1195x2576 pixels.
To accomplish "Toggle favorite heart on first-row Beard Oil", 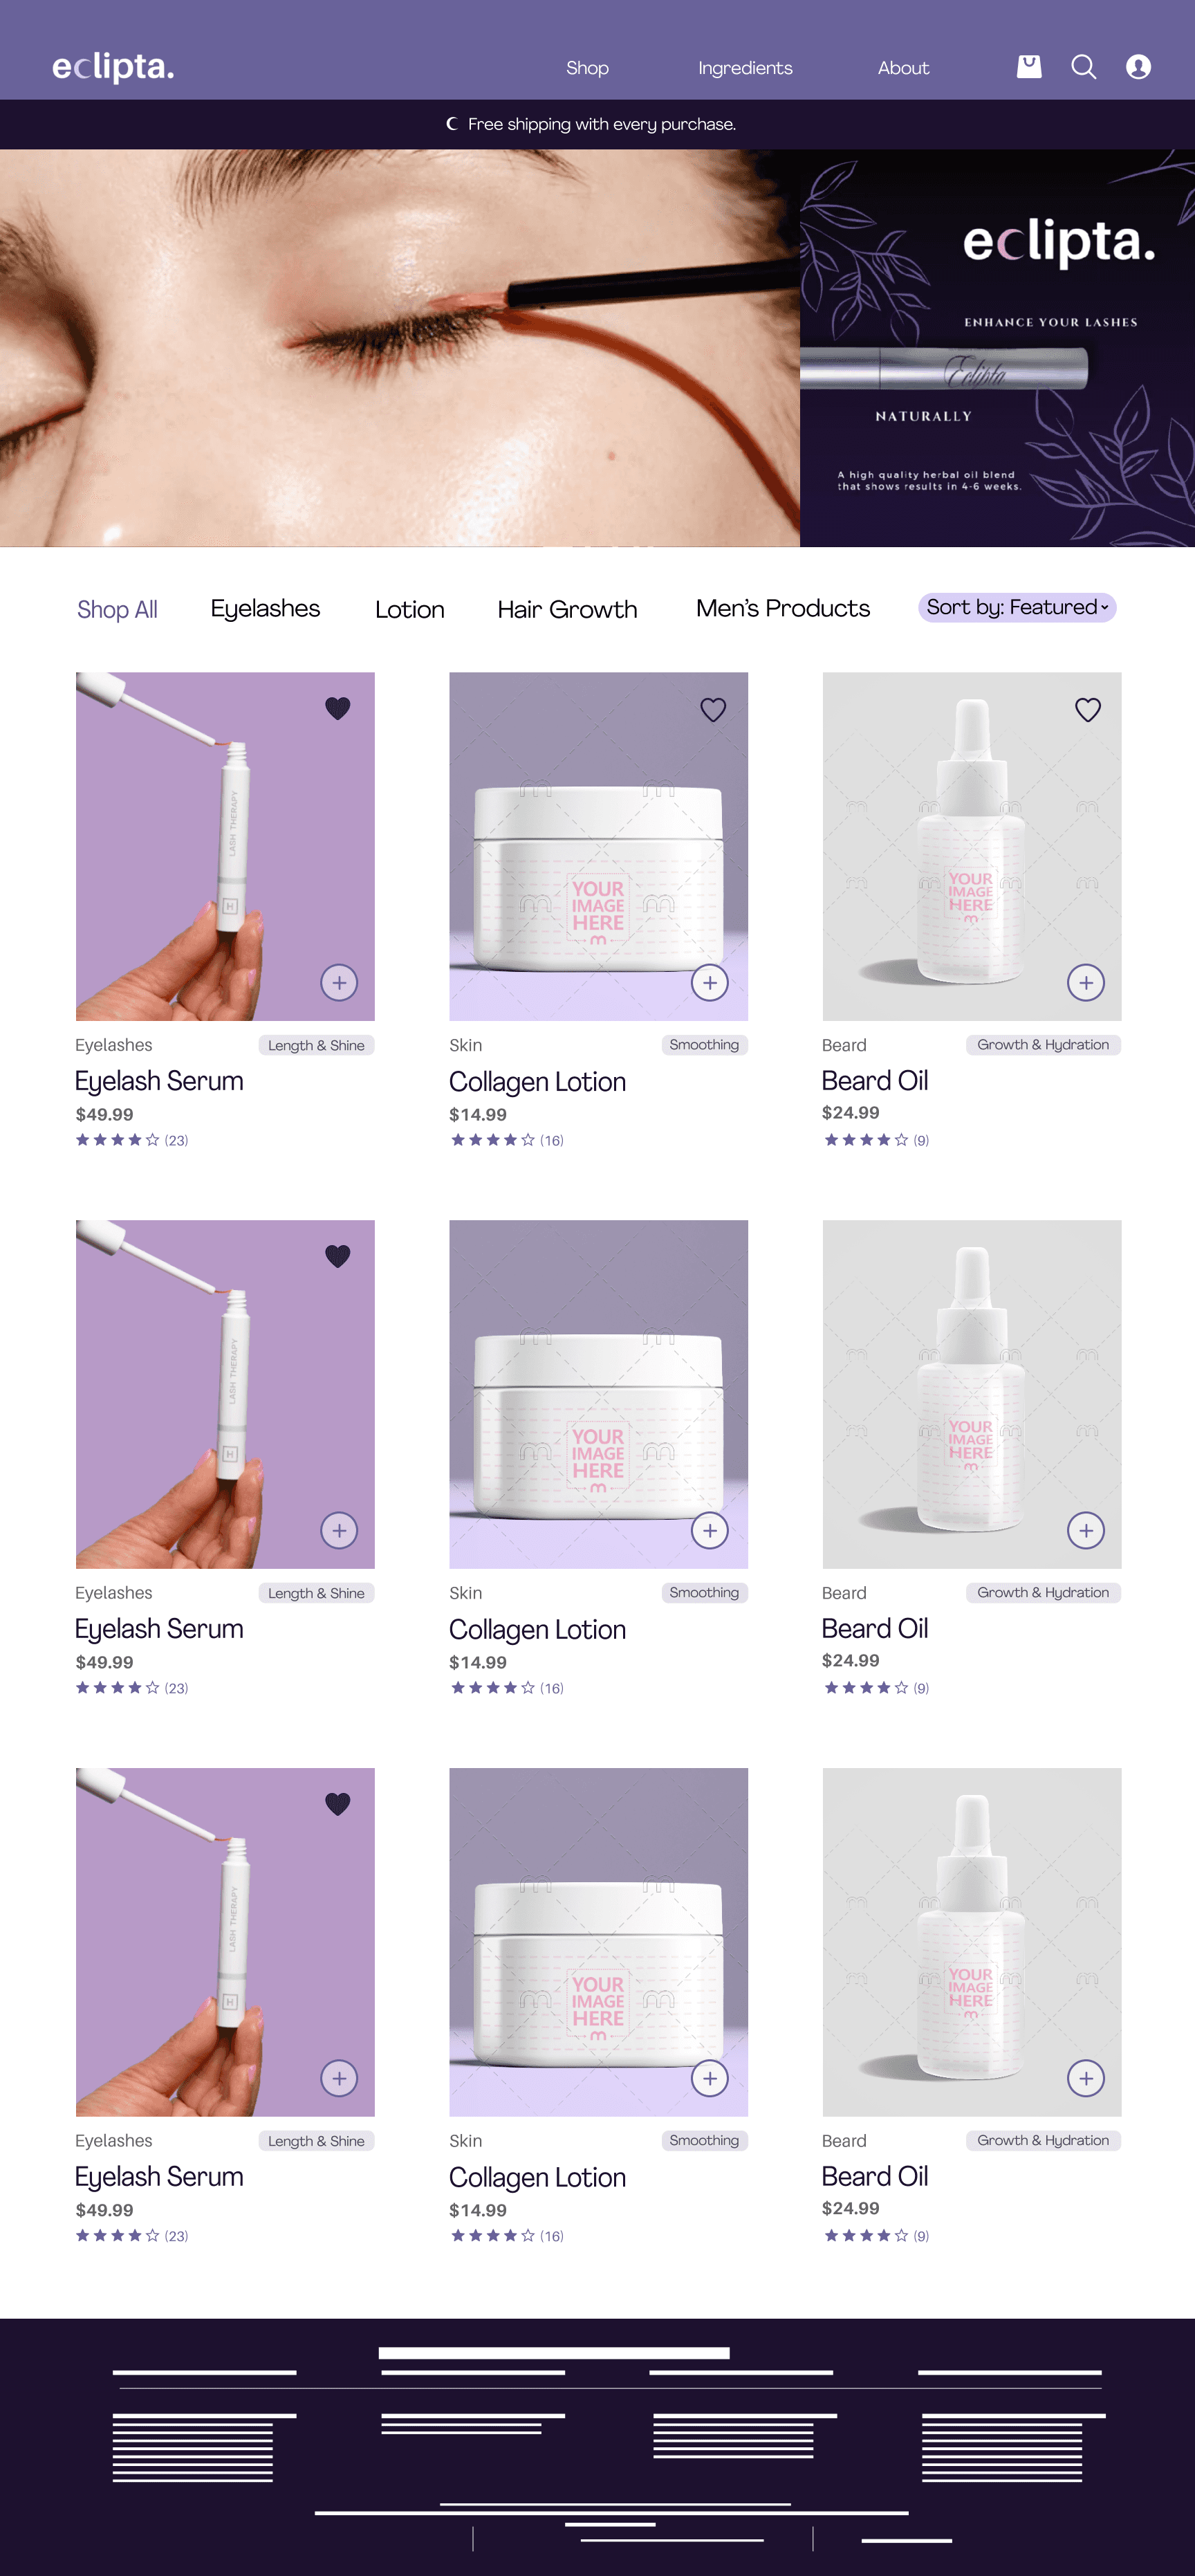I will pos(1088,709).
